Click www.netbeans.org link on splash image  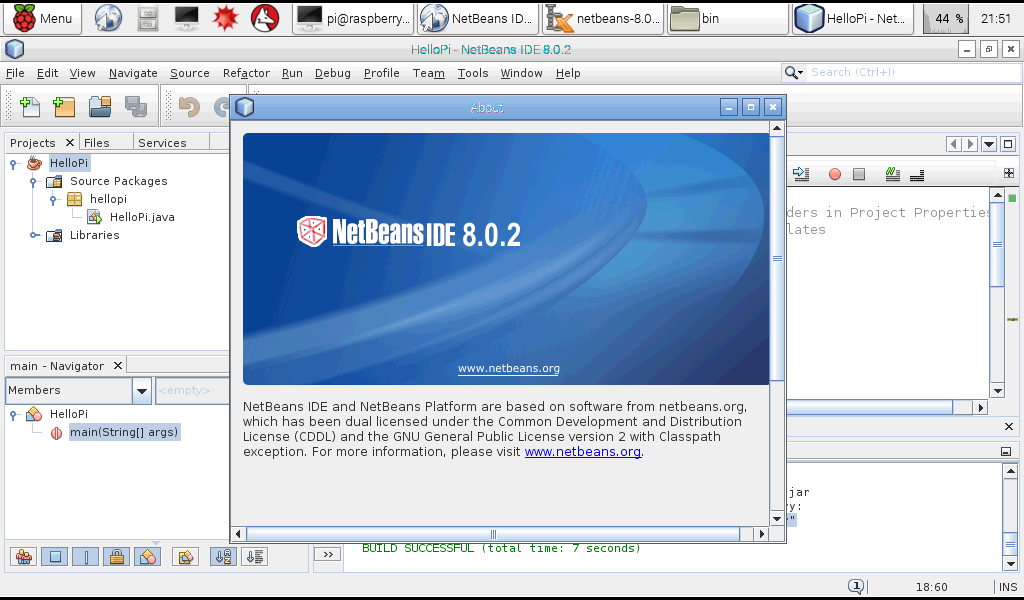click(x=509, y=368)
